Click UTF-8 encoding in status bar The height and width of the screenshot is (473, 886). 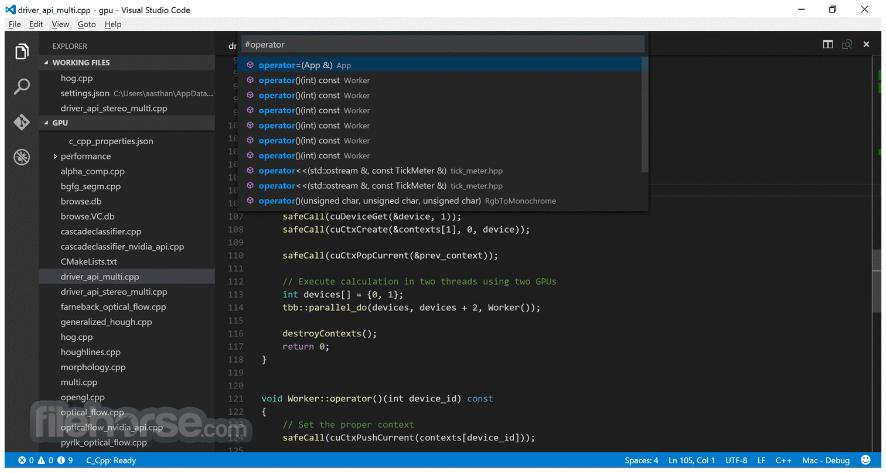pyautogui.click(x=736, y=460)
